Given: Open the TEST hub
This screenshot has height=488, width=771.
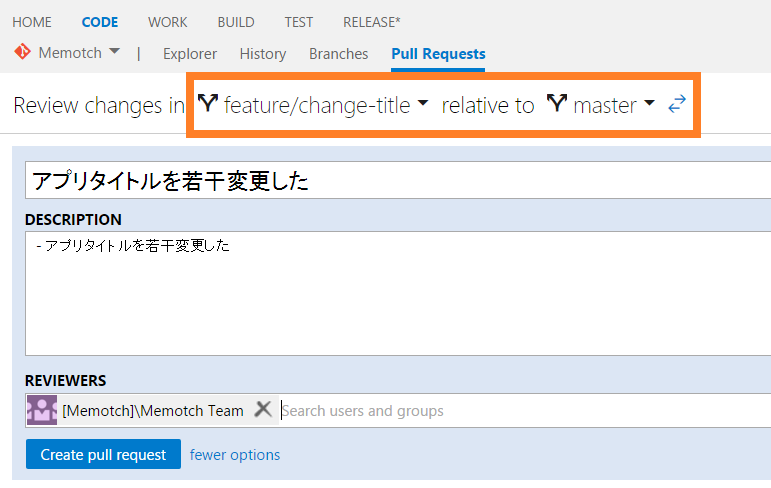Looking at the screenshot, I should (298, 22).
